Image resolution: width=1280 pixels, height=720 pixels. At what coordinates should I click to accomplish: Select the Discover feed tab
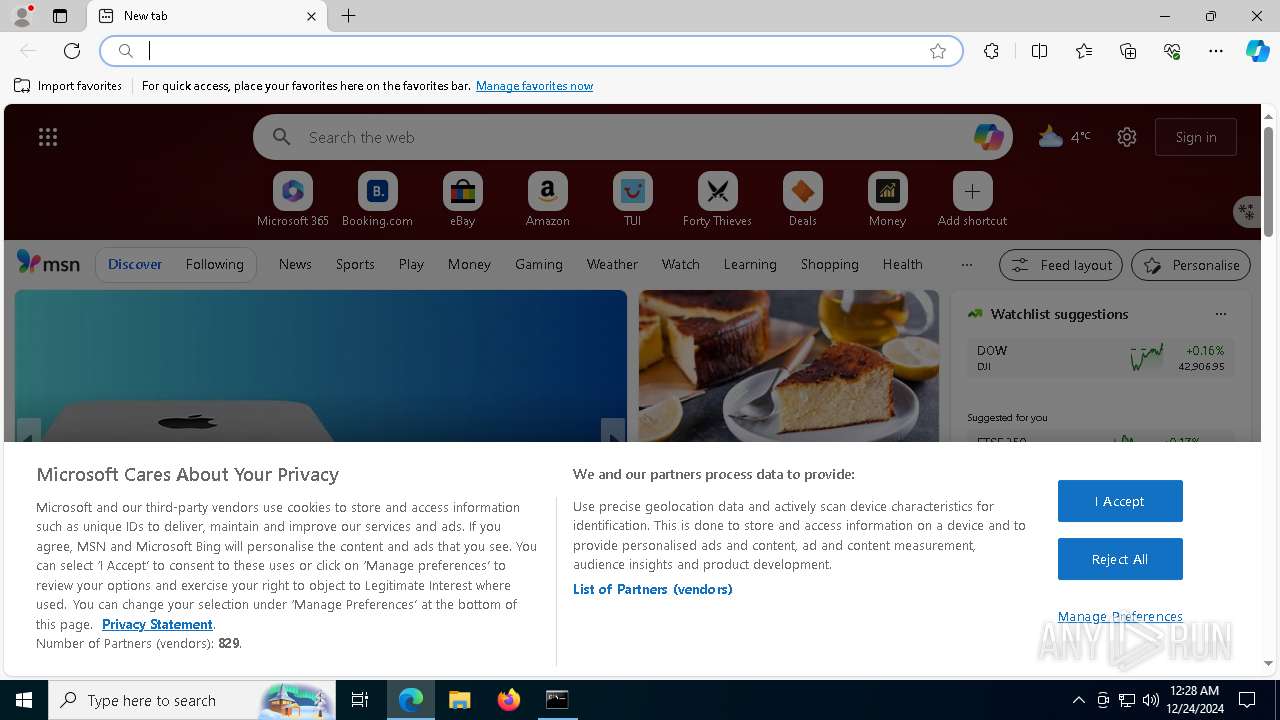[x=135, y=264]
